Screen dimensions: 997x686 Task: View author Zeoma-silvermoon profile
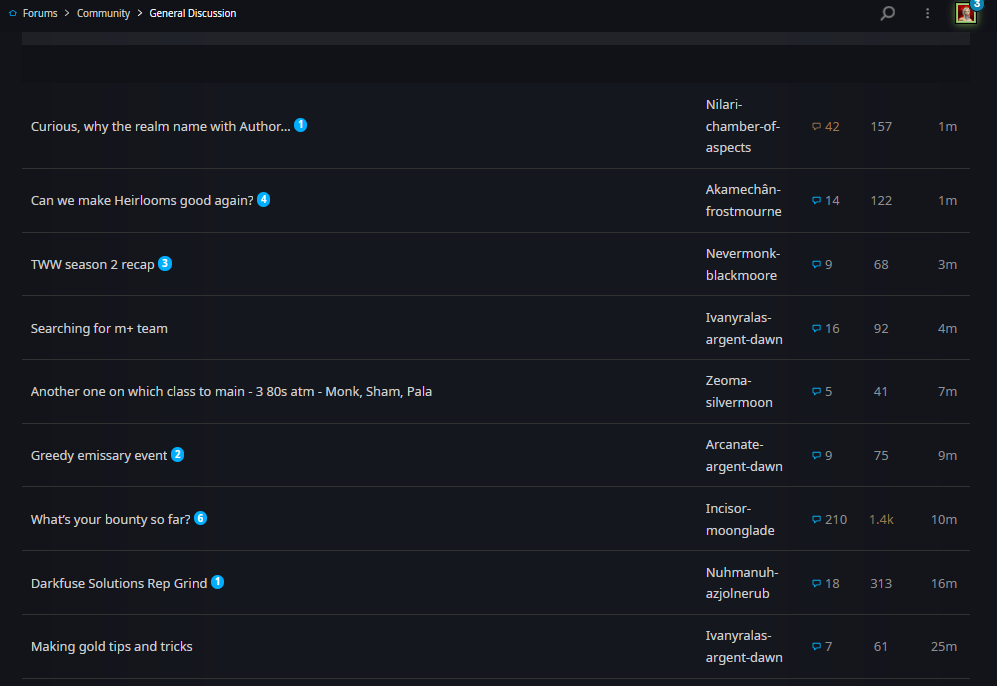click(739, 391)
